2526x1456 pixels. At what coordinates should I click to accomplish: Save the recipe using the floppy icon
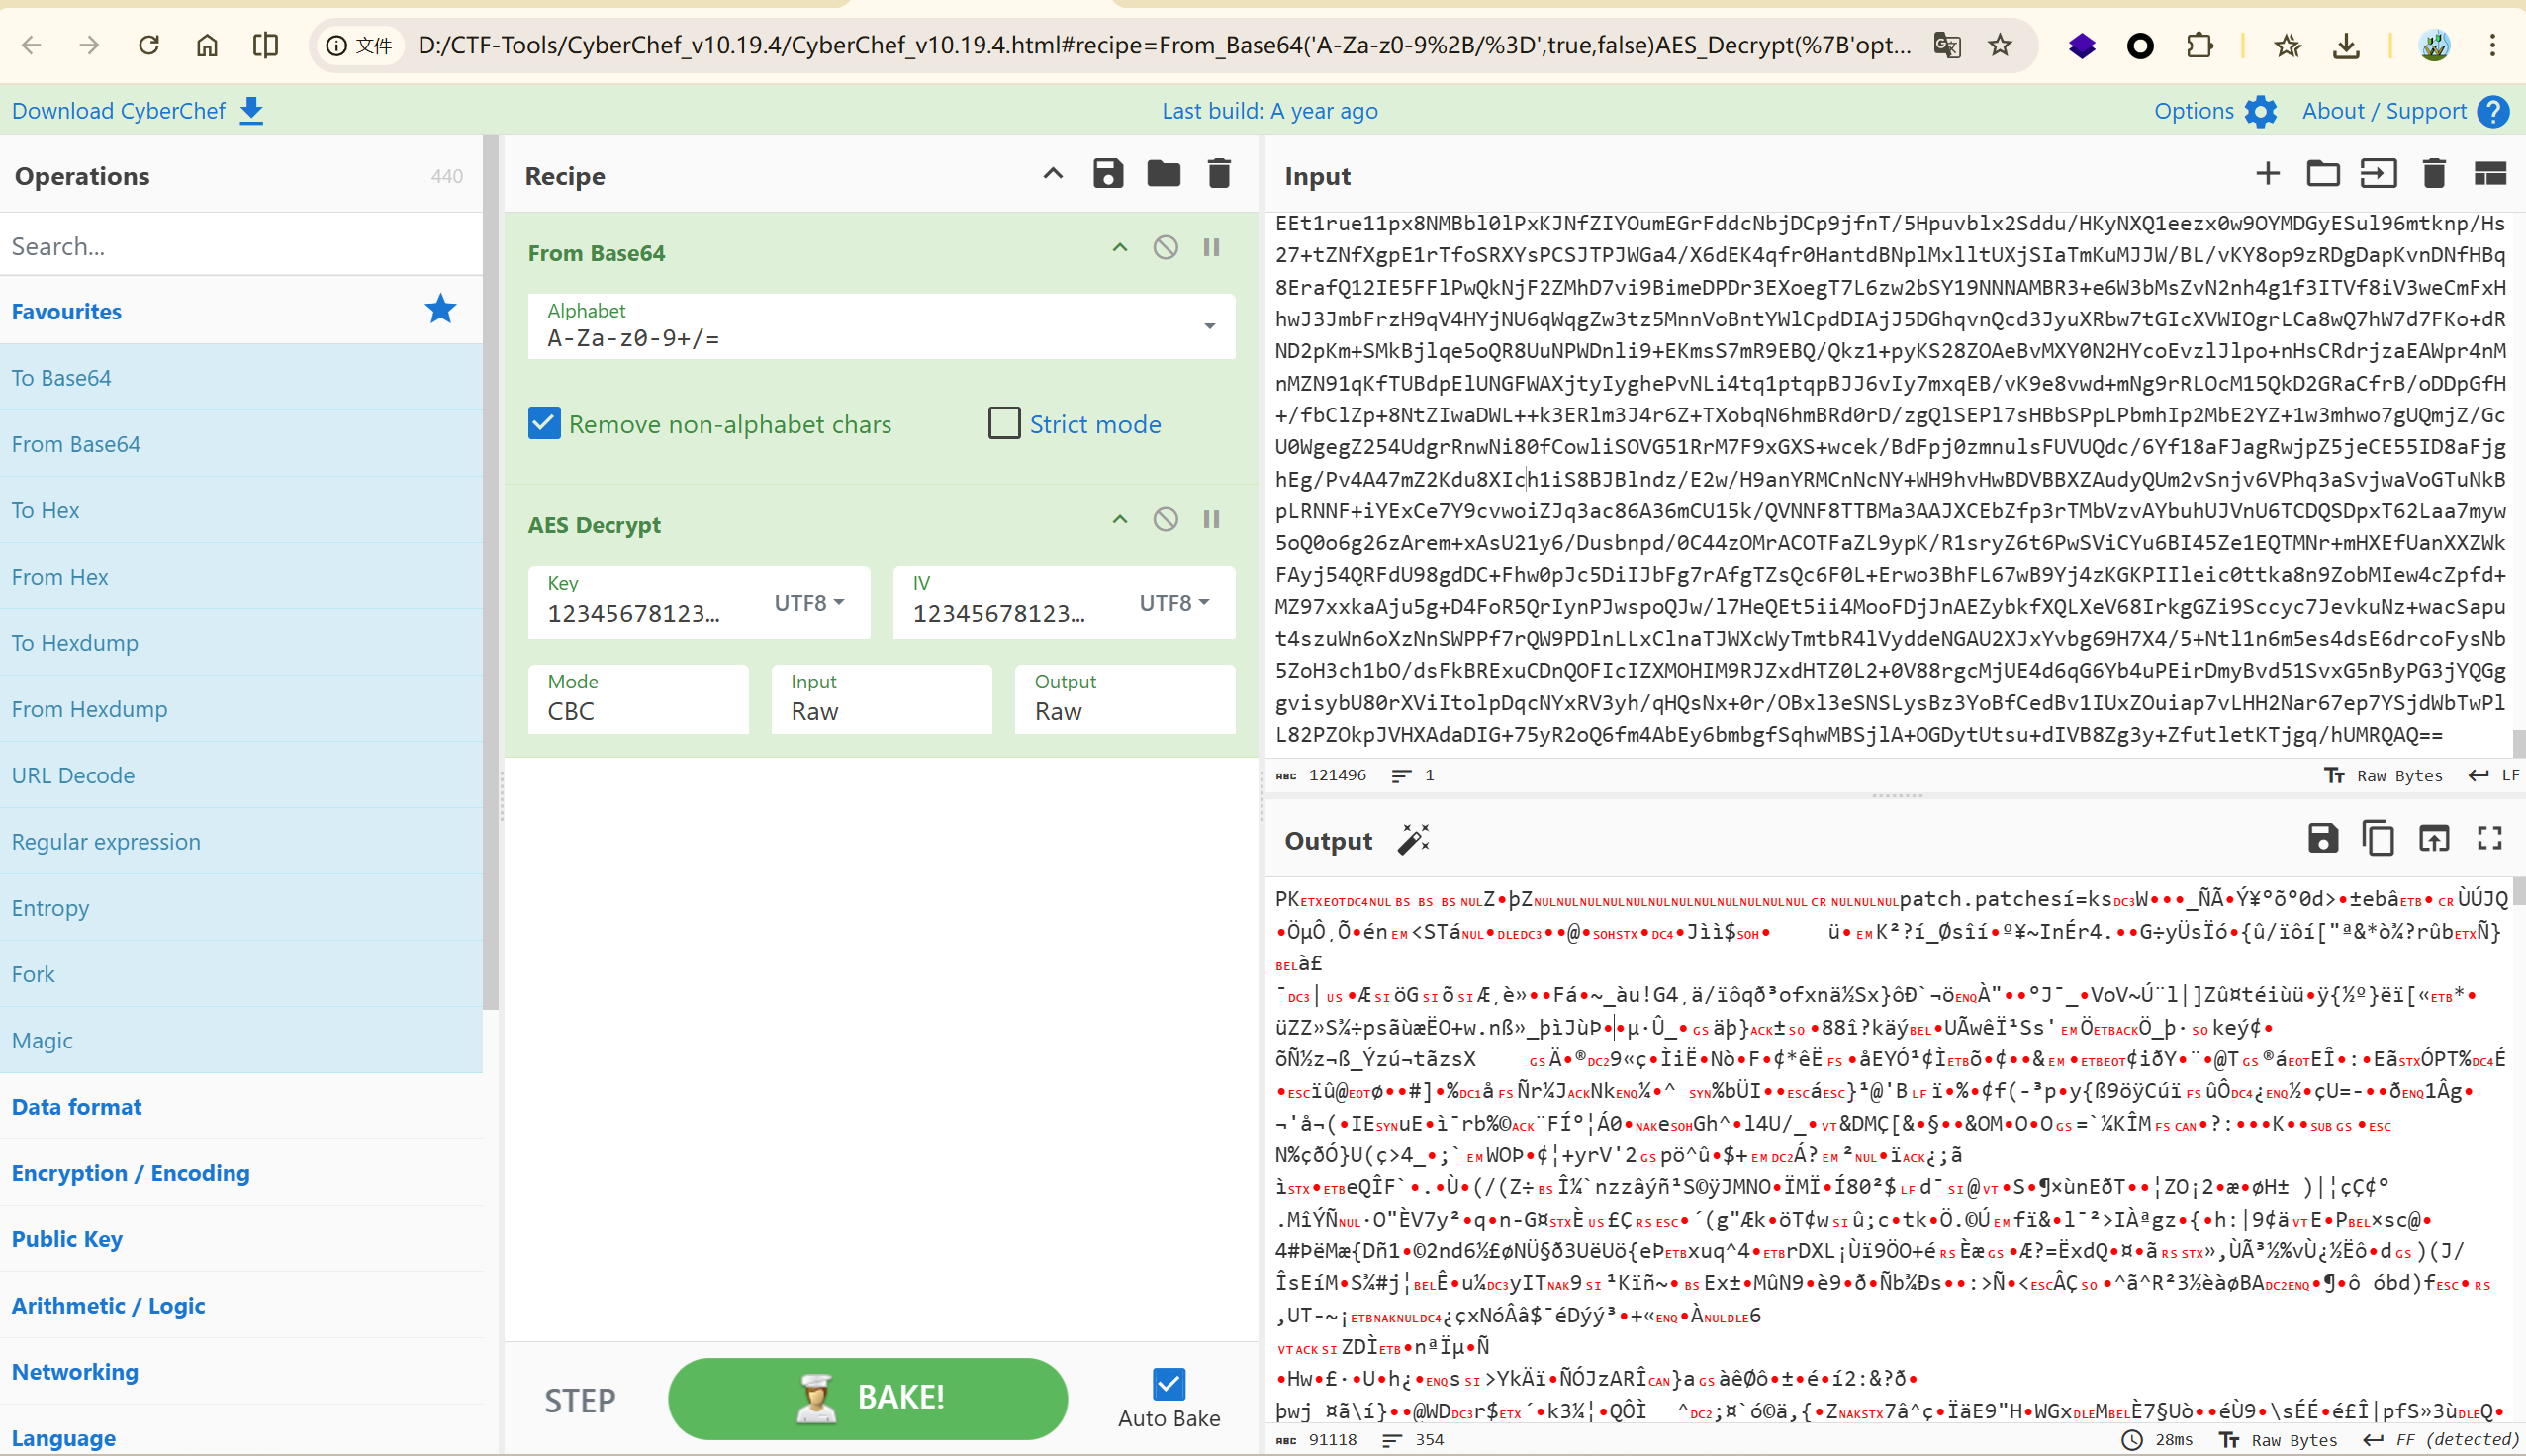pyautogui.click(x=1107, y=174)
